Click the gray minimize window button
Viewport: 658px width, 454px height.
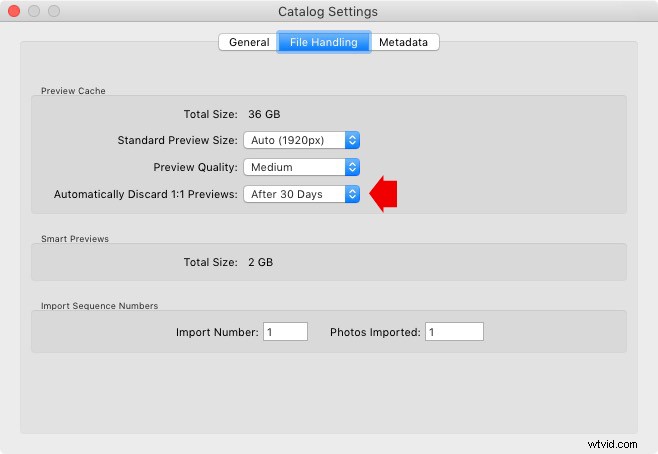34,11
